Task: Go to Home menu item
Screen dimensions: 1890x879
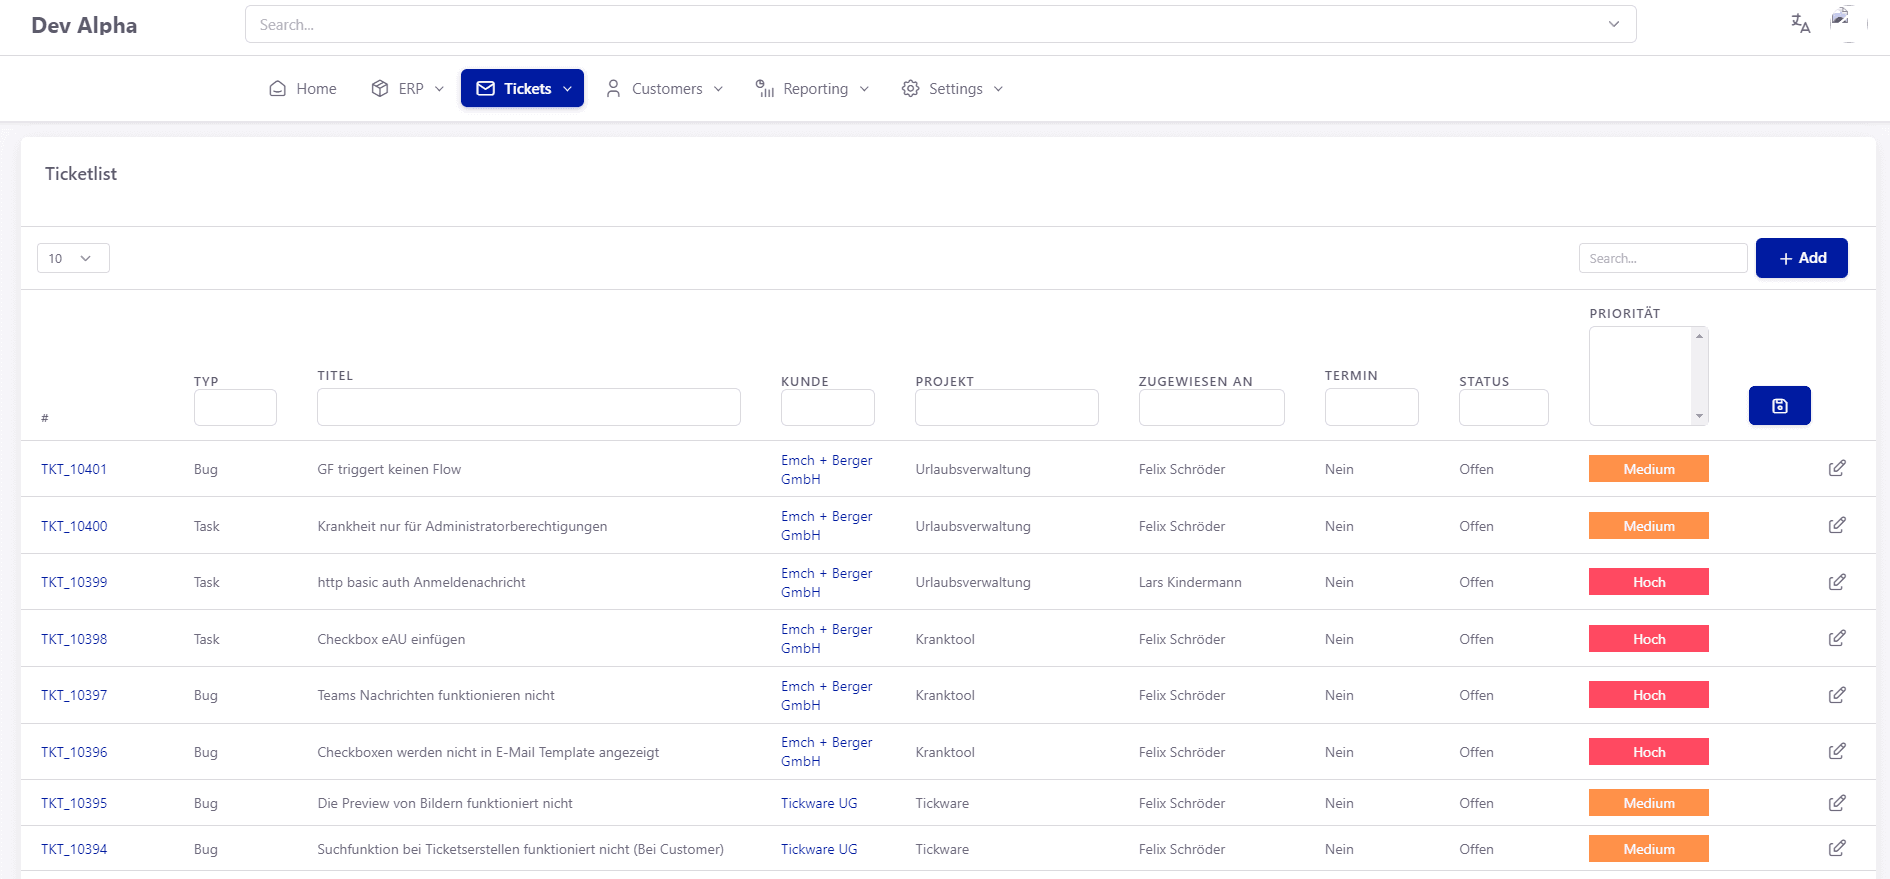Action: click(x=303, y=88)
